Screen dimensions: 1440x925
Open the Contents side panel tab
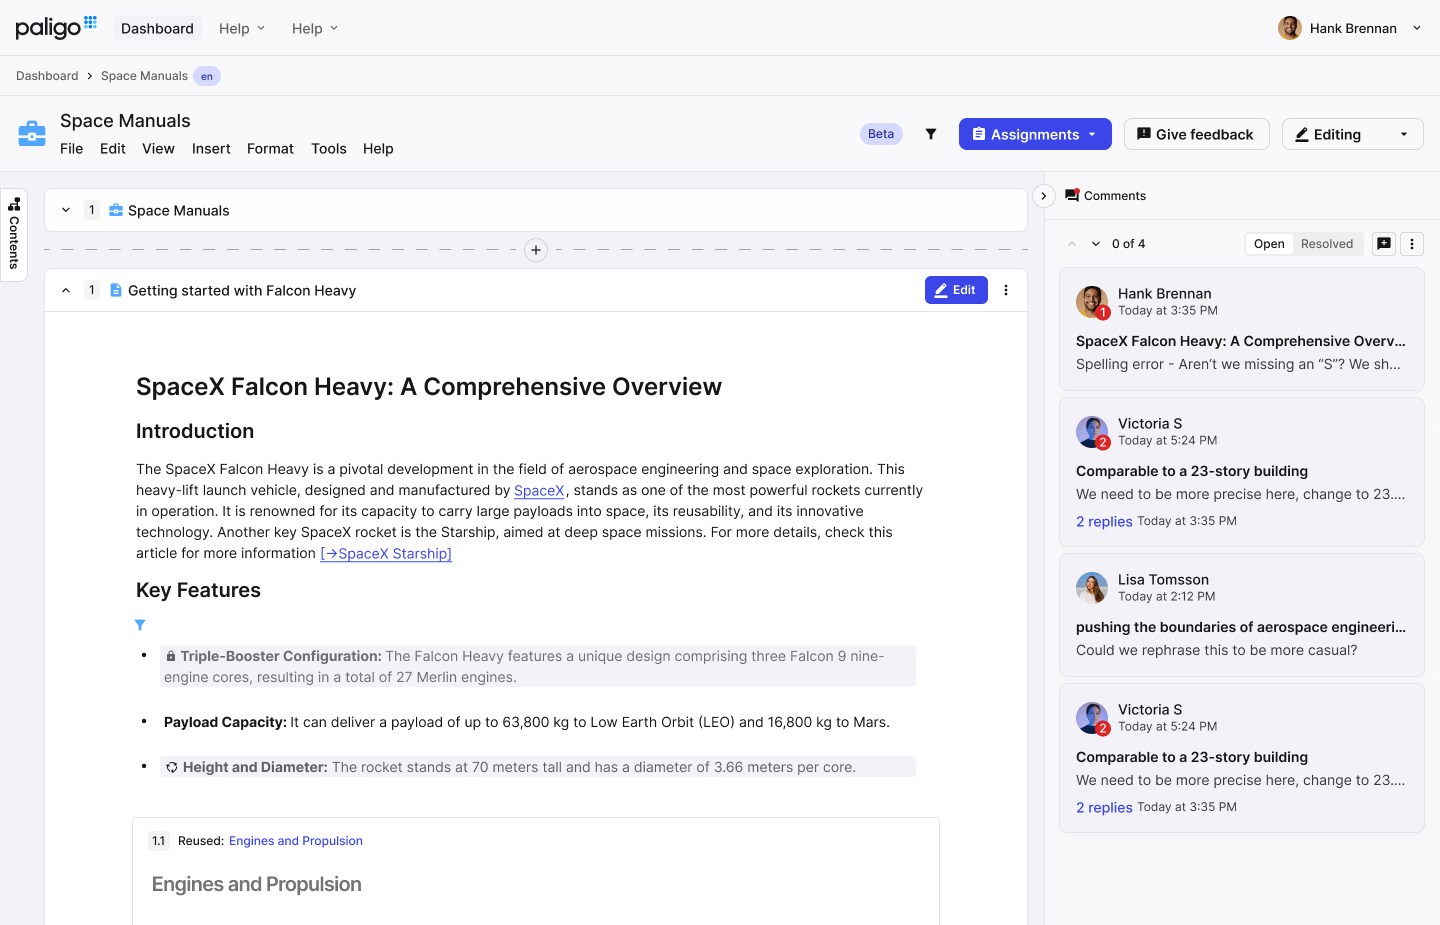tap(14, 235)
